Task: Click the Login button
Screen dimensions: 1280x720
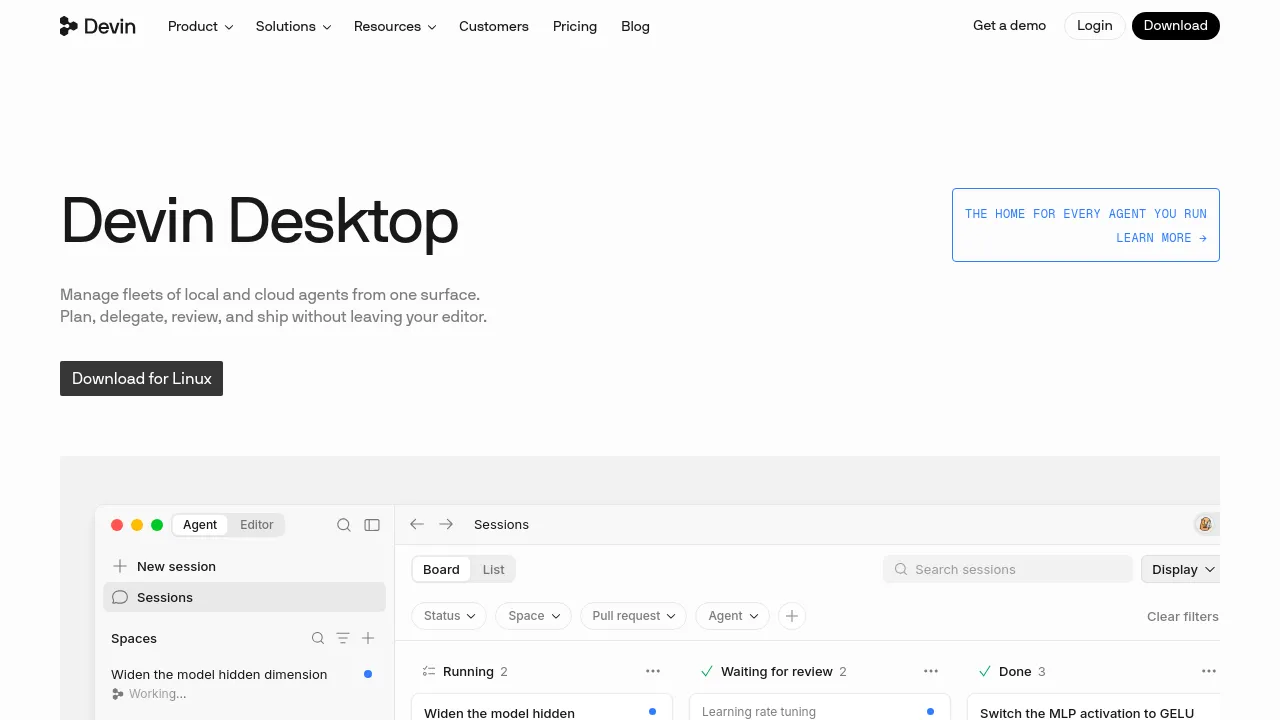Action: tap(1095, 26)
